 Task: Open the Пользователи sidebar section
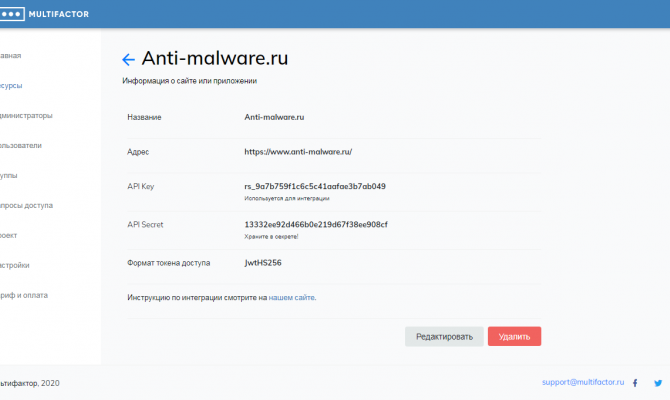21,145
